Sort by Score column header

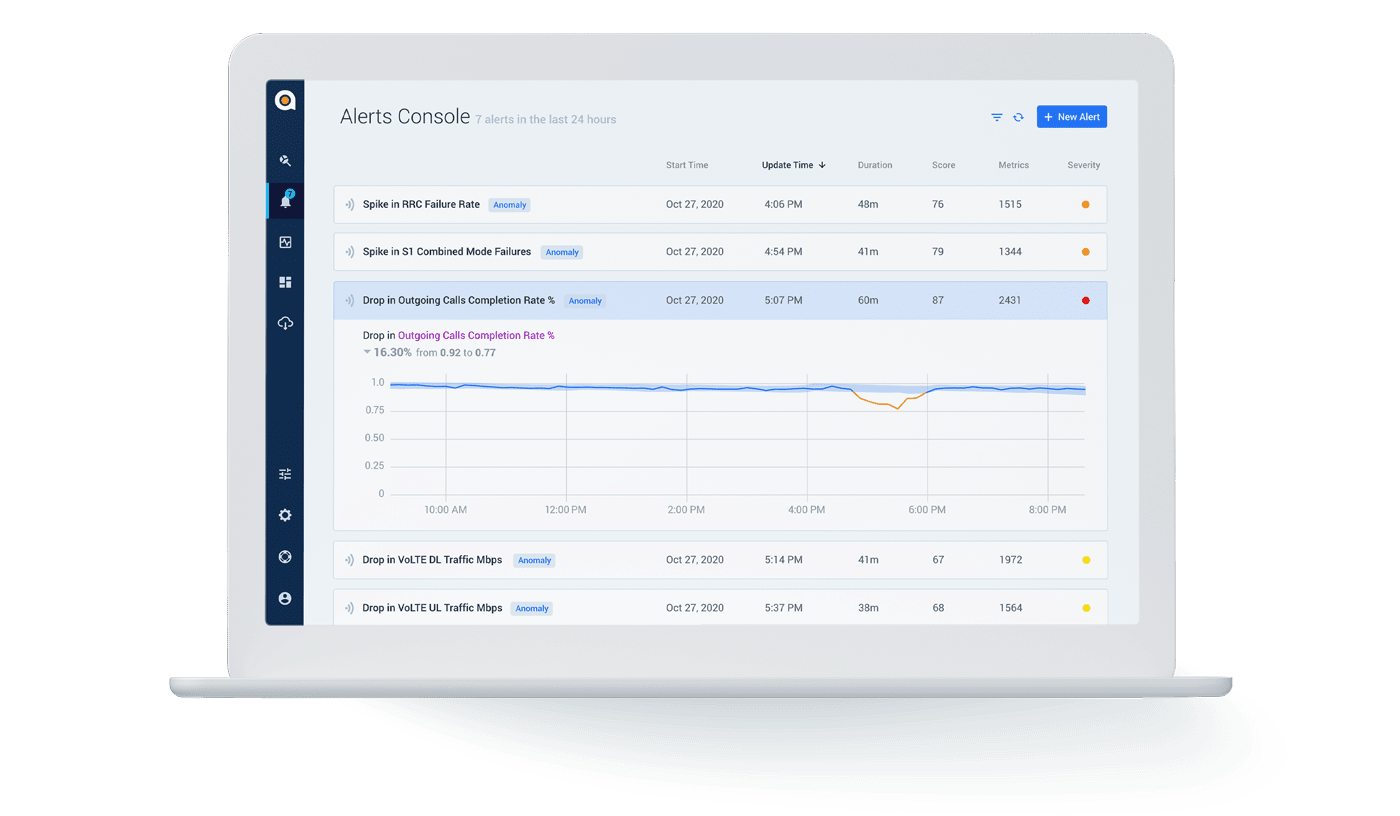tap(943, 165)
